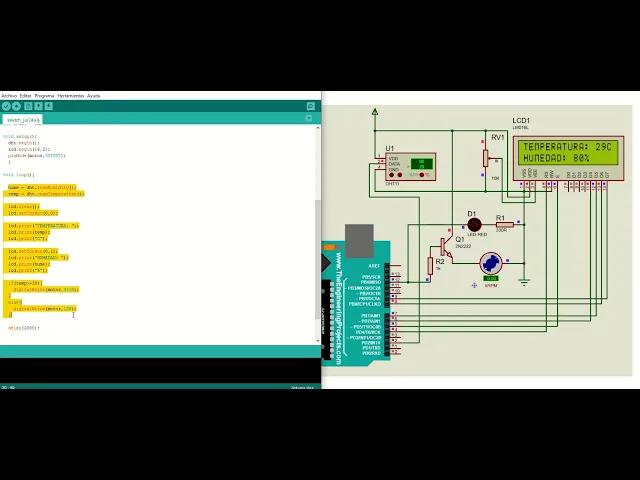The height and width of the screenshot is (480, 640).
Task: Click the AREF pin label on Arduino board
Action: (x=374, y=266)
